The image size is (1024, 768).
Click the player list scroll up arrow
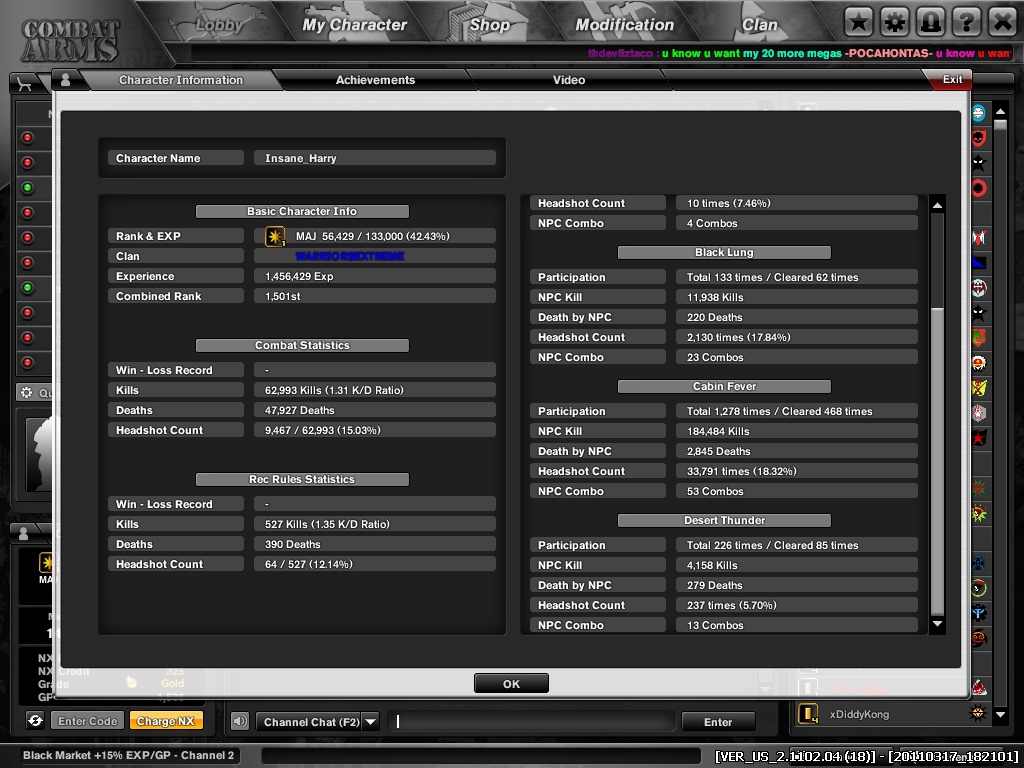click(x=1000, y=112)
